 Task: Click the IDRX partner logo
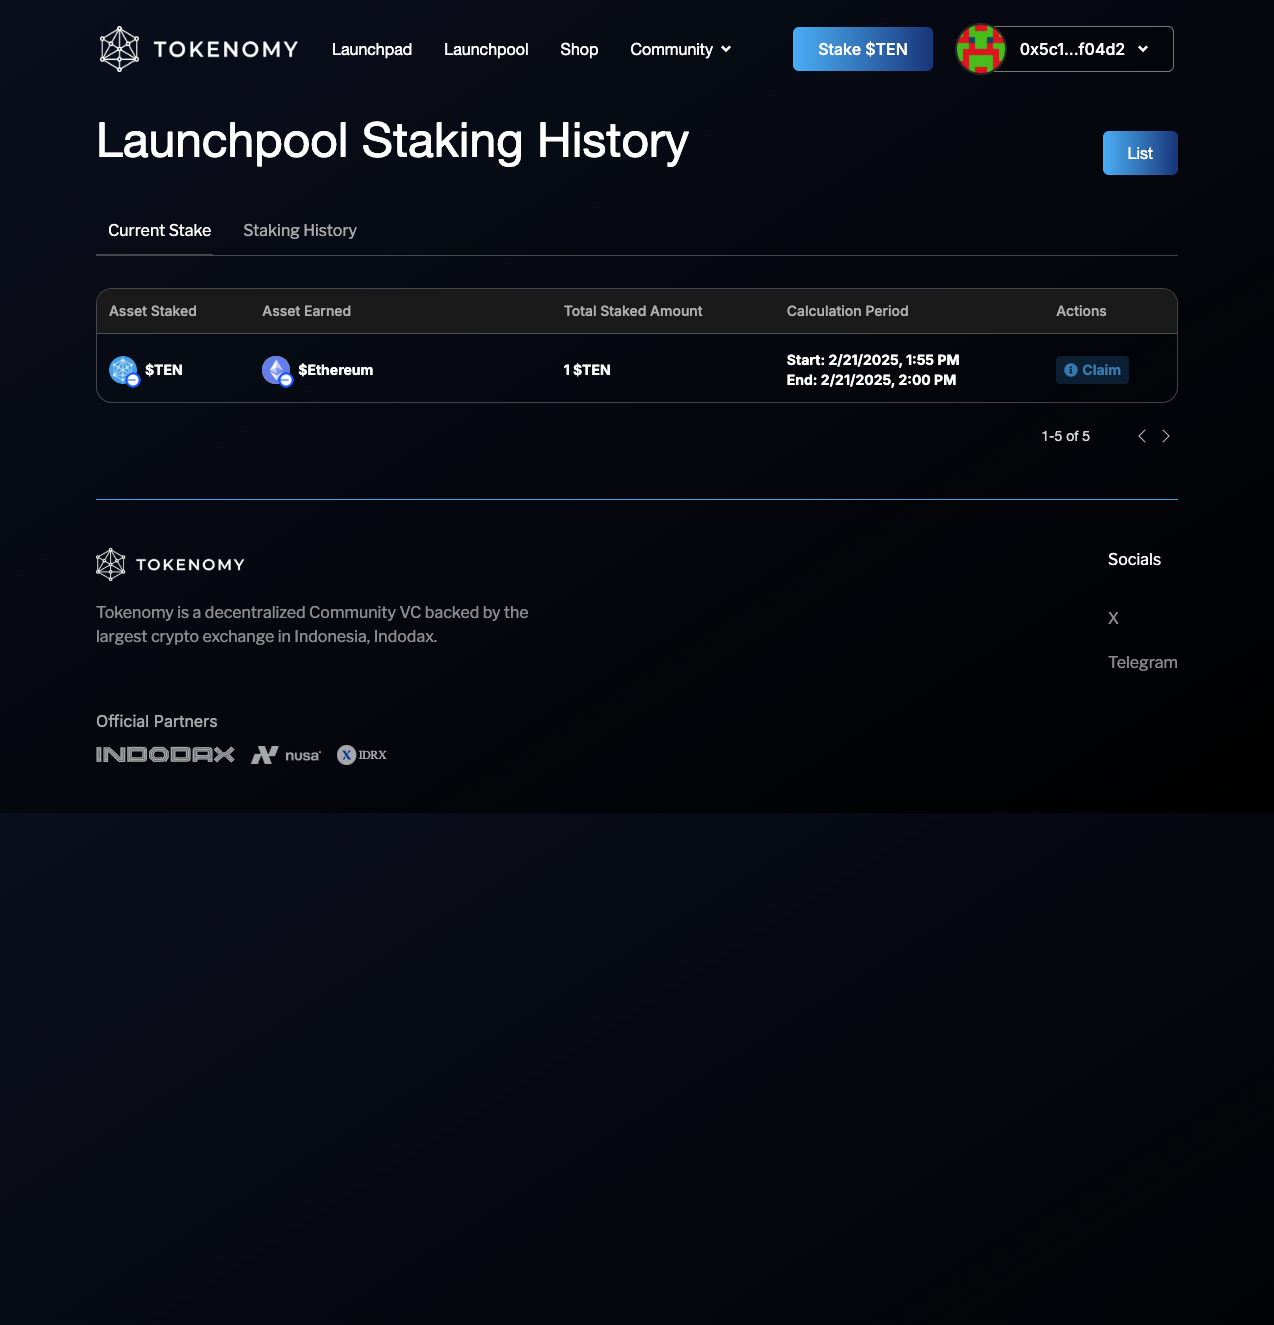(x=362, y=755)
